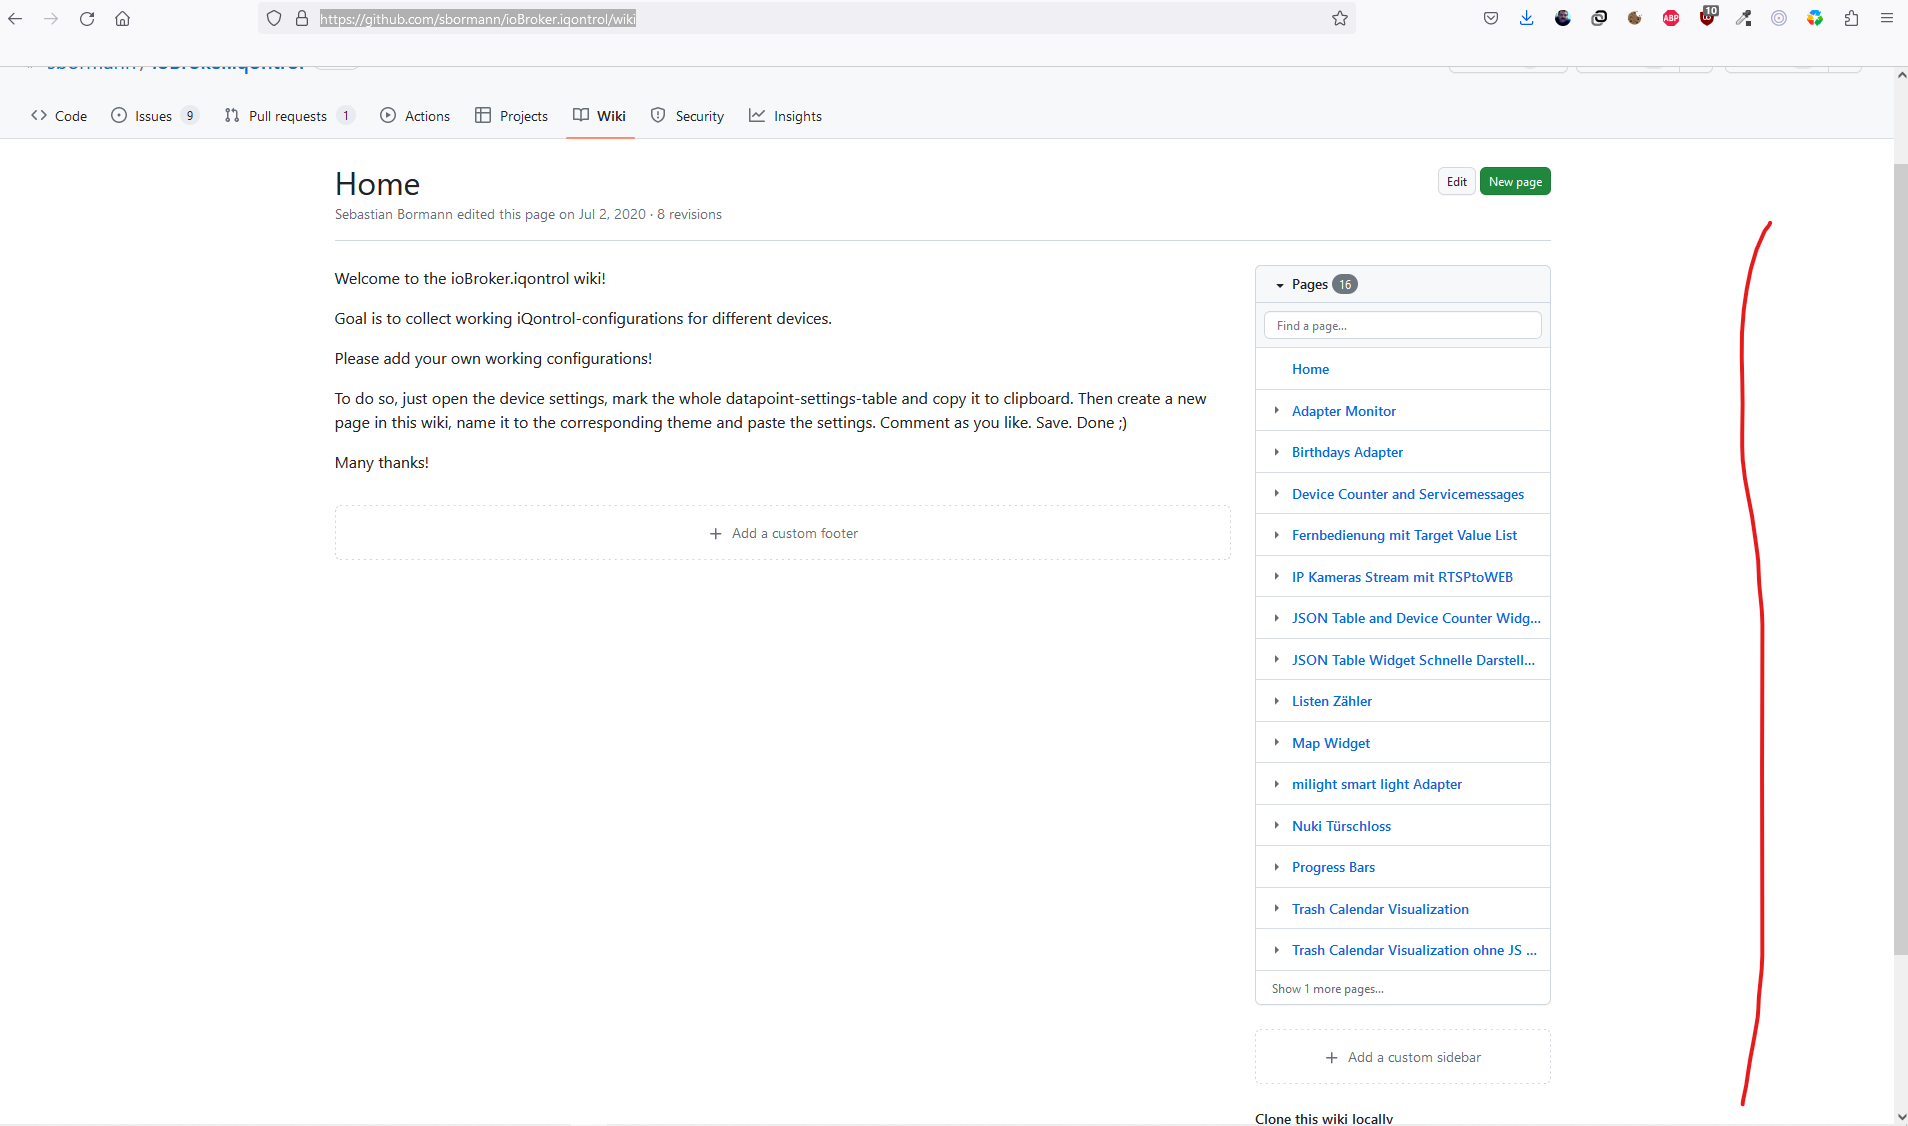Click the green New page button
1908x1126 pixels.
(1515, 181)
